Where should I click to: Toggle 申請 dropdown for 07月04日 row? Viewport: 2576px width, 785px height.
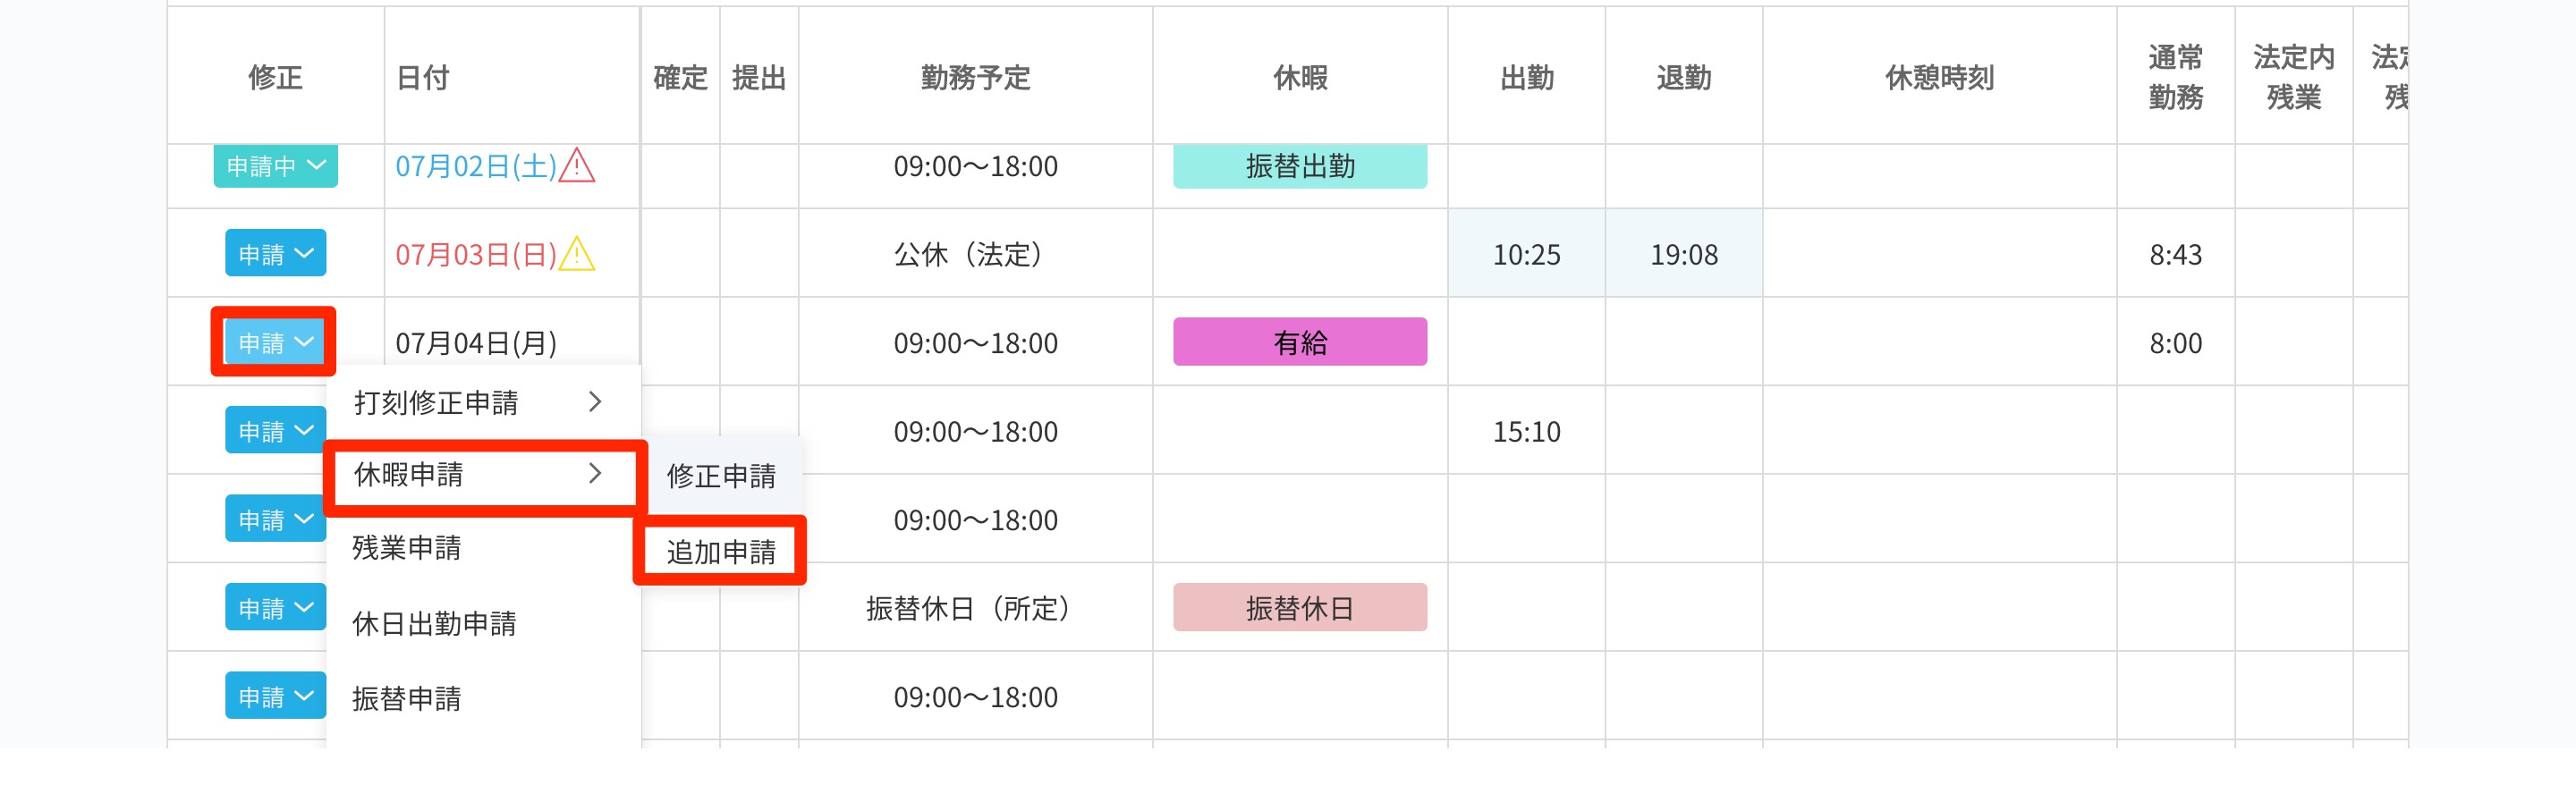[x=274, y=342]
